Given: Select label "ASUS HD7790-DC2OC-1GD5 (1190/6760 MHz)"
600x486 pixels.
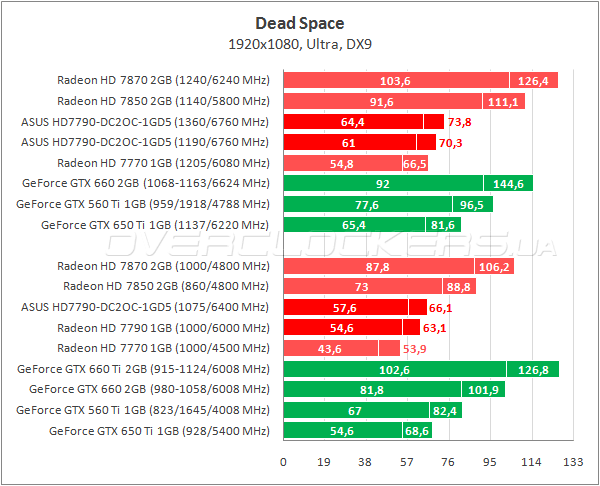Looking at the screenshot, I should click(x=145, y=142).
